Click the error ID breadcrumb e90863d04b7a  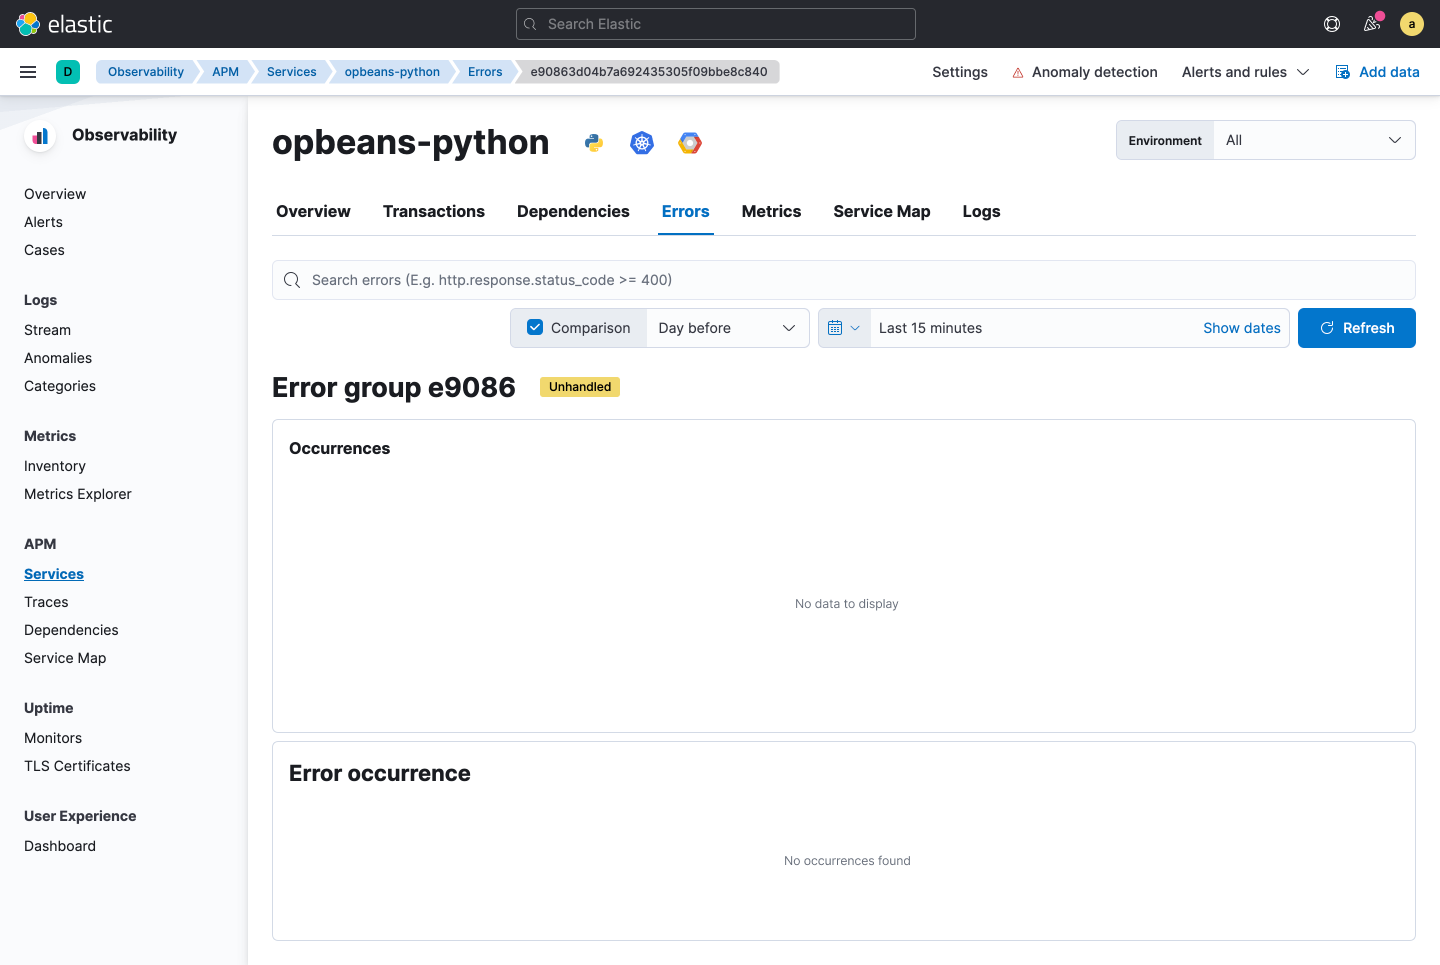pyautogui.click(x=648, y=72)
